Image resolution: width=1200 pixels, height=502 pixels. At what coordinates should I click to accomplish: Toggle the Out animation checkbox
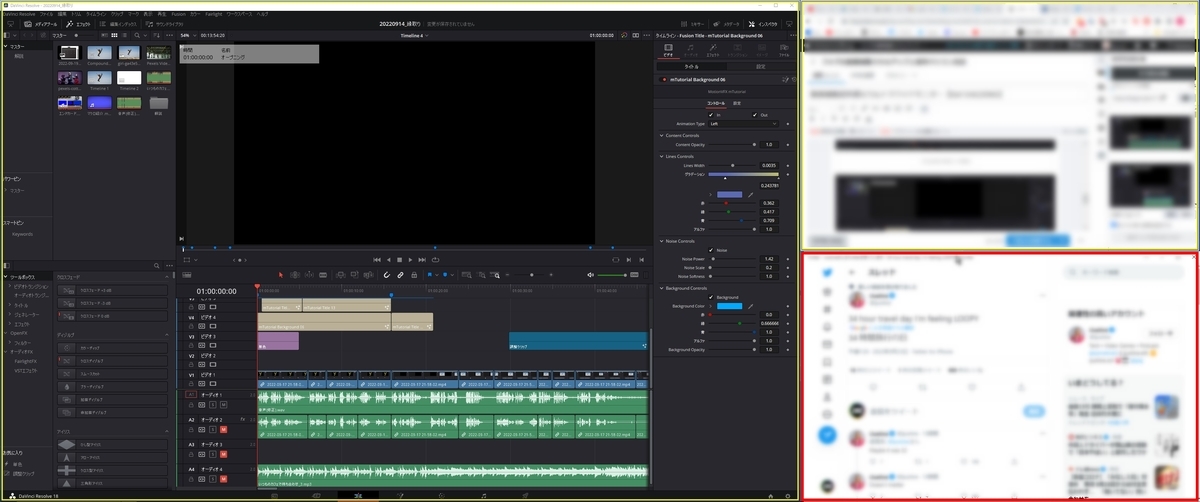click(754, 115)
